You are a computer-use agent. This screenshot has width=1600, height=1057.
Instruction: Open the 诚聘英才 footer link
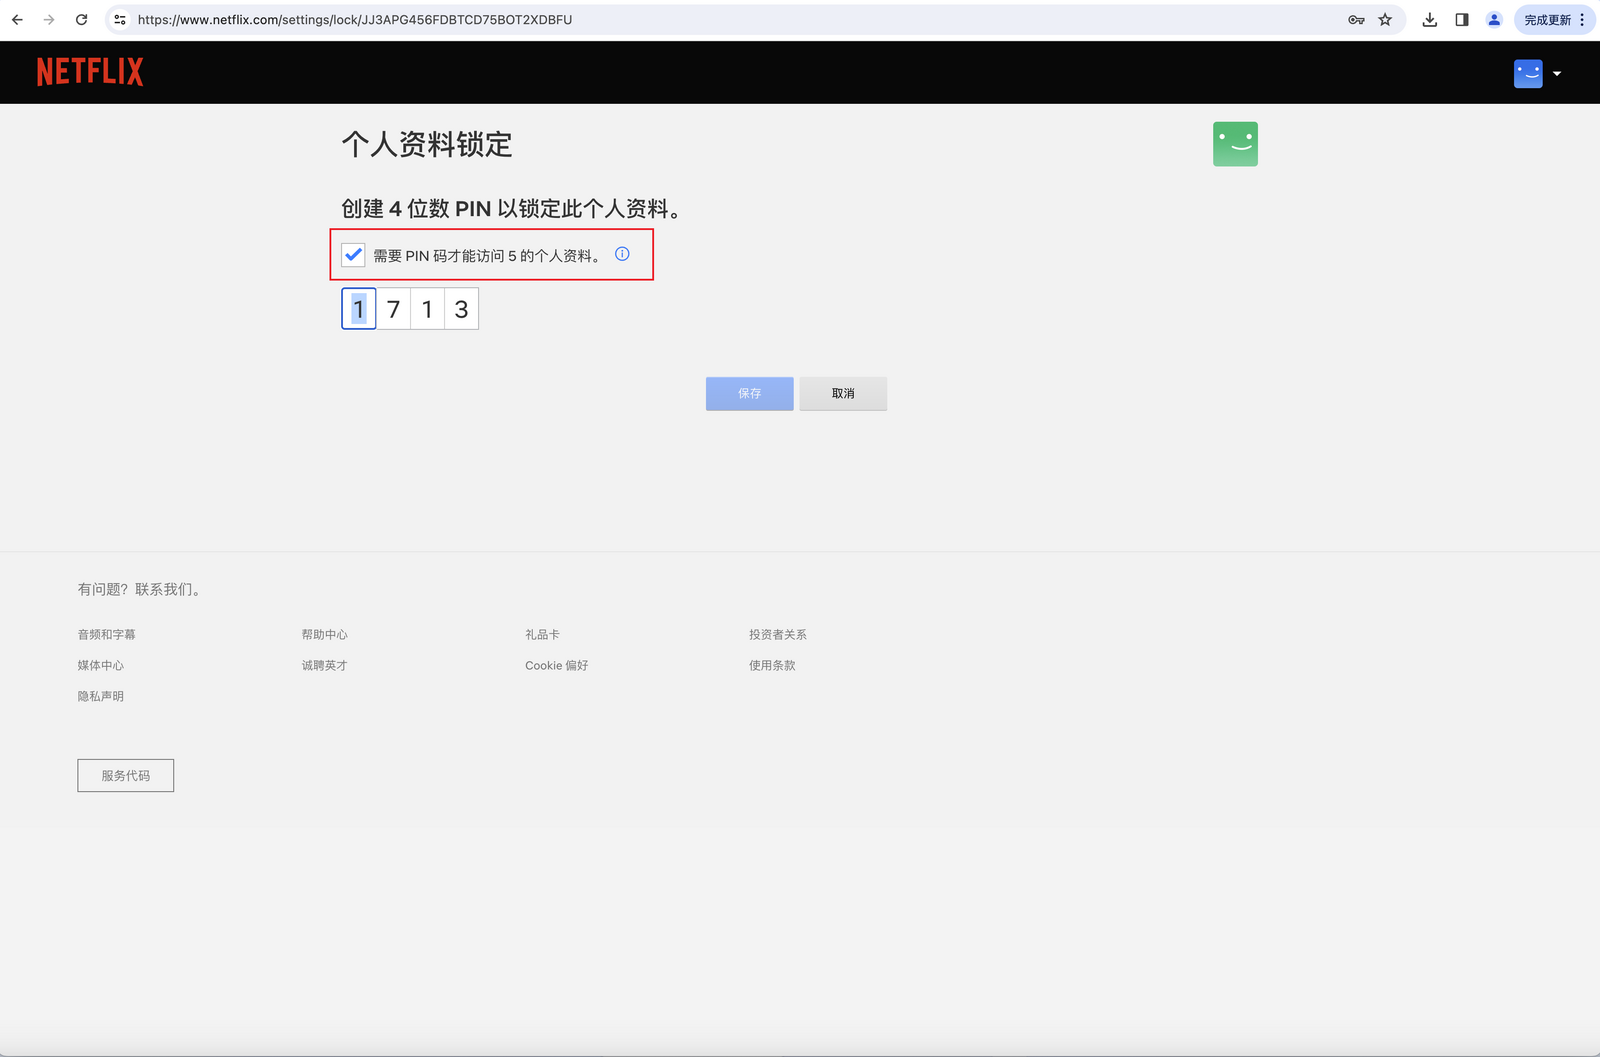325,665
